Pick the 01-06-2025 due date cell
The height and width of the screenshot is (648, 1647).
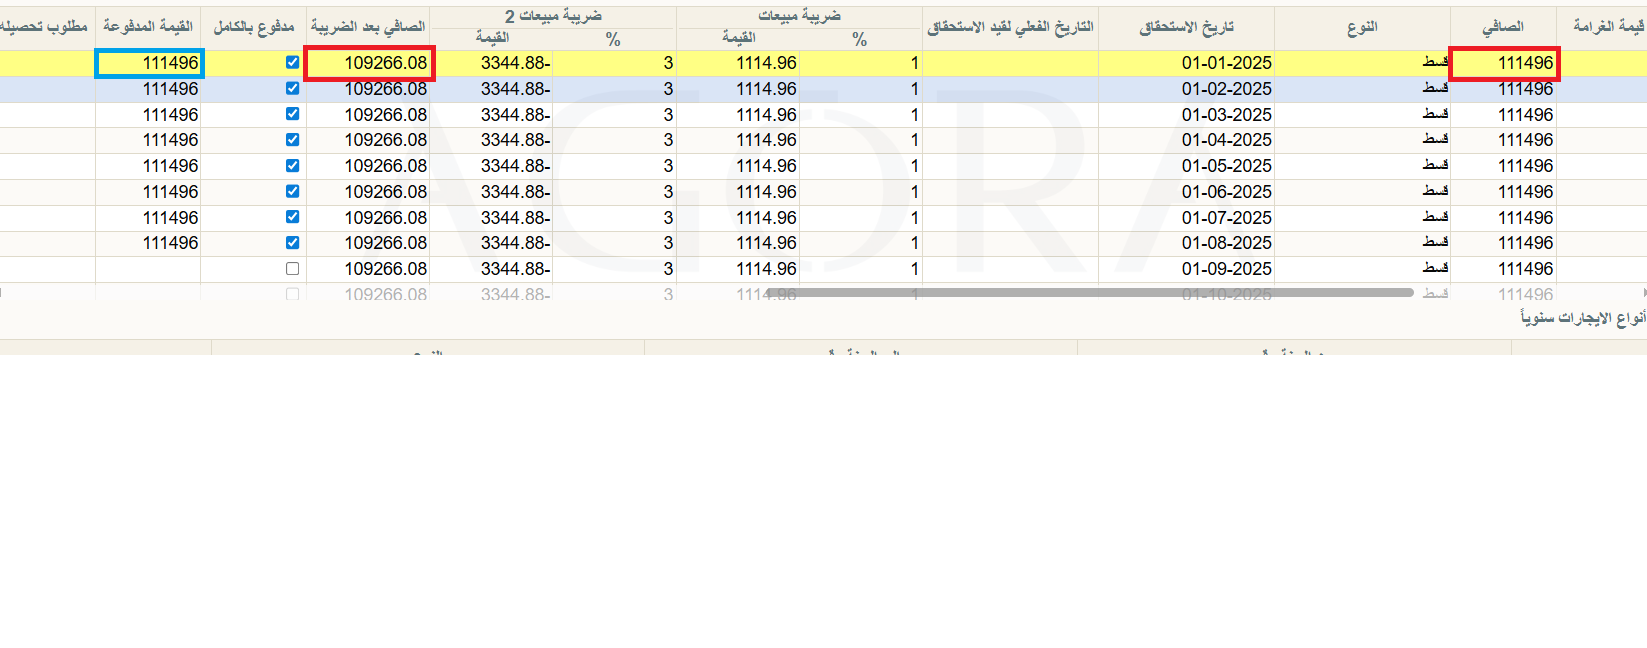tap(1186, 192)
